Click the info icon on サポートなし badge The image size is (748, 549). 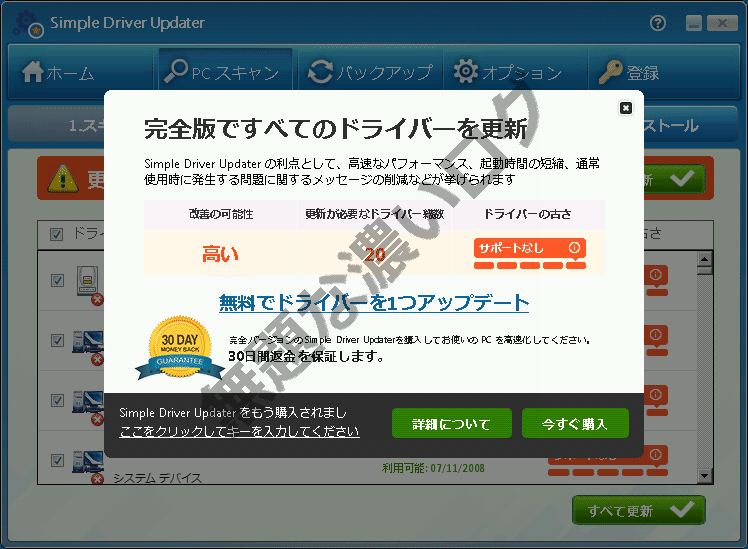[574, 248]
